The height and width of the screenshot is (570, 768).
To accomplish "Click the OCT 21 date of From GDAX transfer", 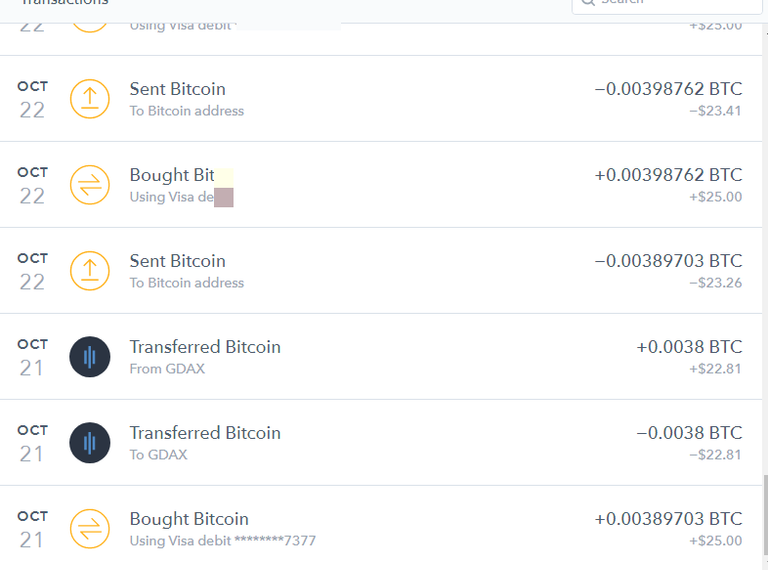I will 32,358.
